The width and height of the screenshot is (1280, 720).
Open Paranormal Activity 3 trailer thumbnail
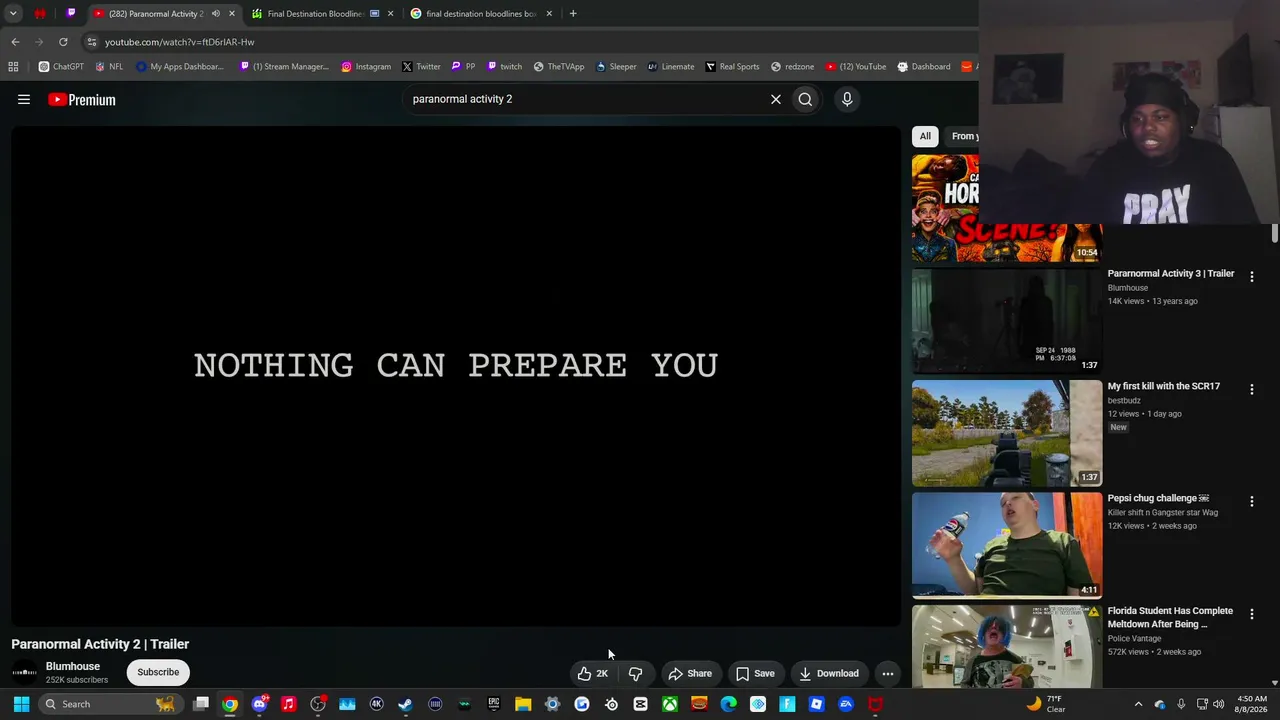point(1007,320)
